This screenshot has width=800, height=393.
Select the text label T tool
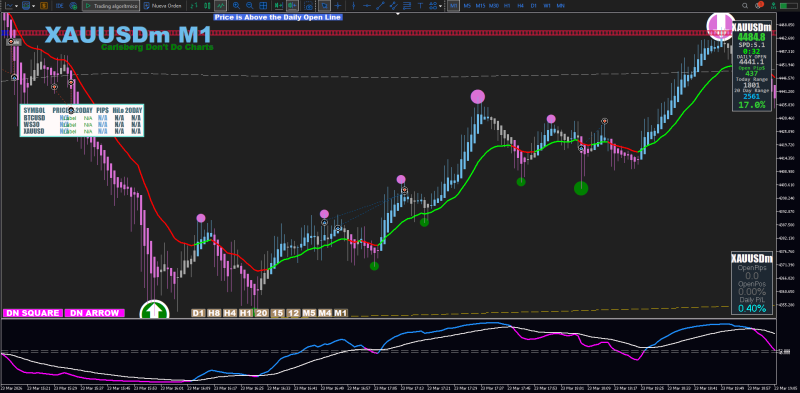click(x=420, y=6)
